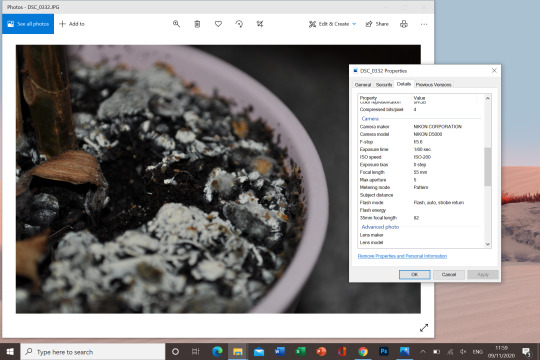Select the Details tab in Properties
Viewport: 540px width, 360px height.
click(404, 84)
